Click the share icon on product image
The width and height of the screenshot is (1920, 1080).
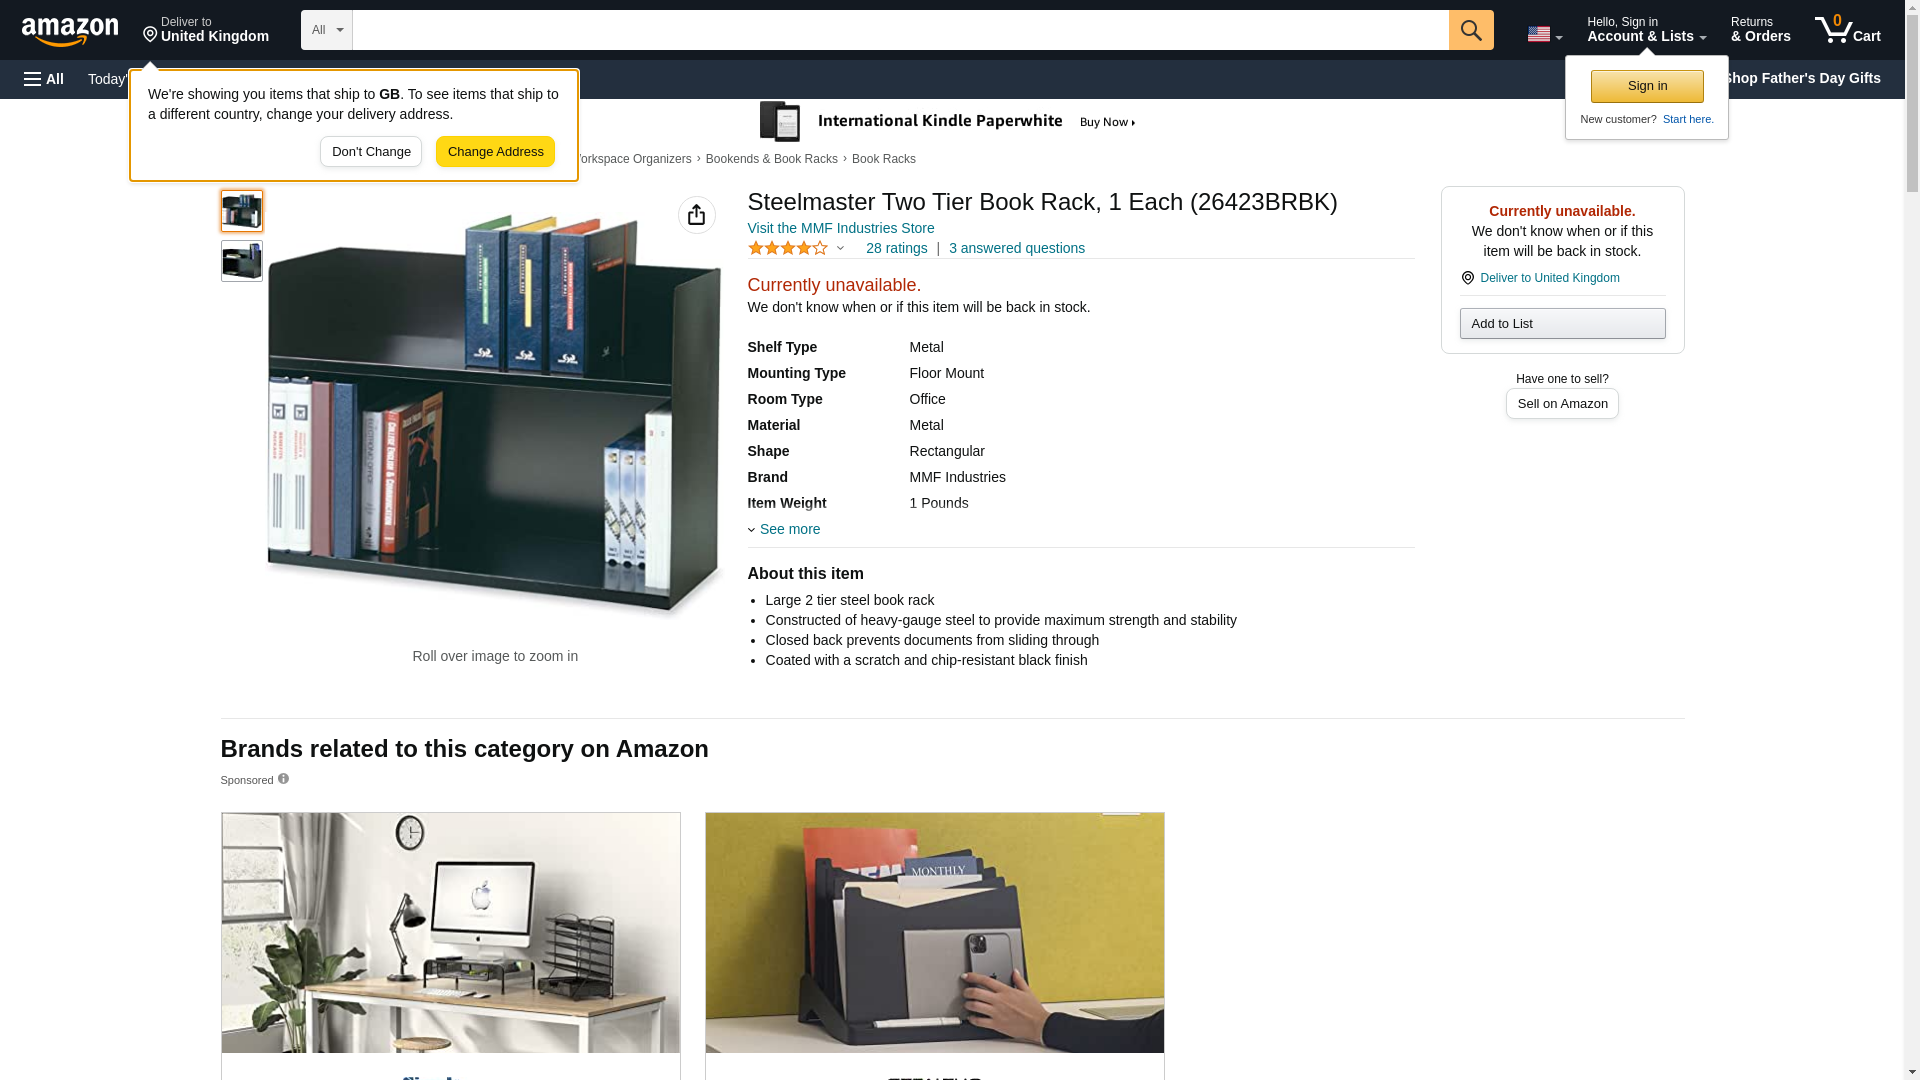point(697,215)
